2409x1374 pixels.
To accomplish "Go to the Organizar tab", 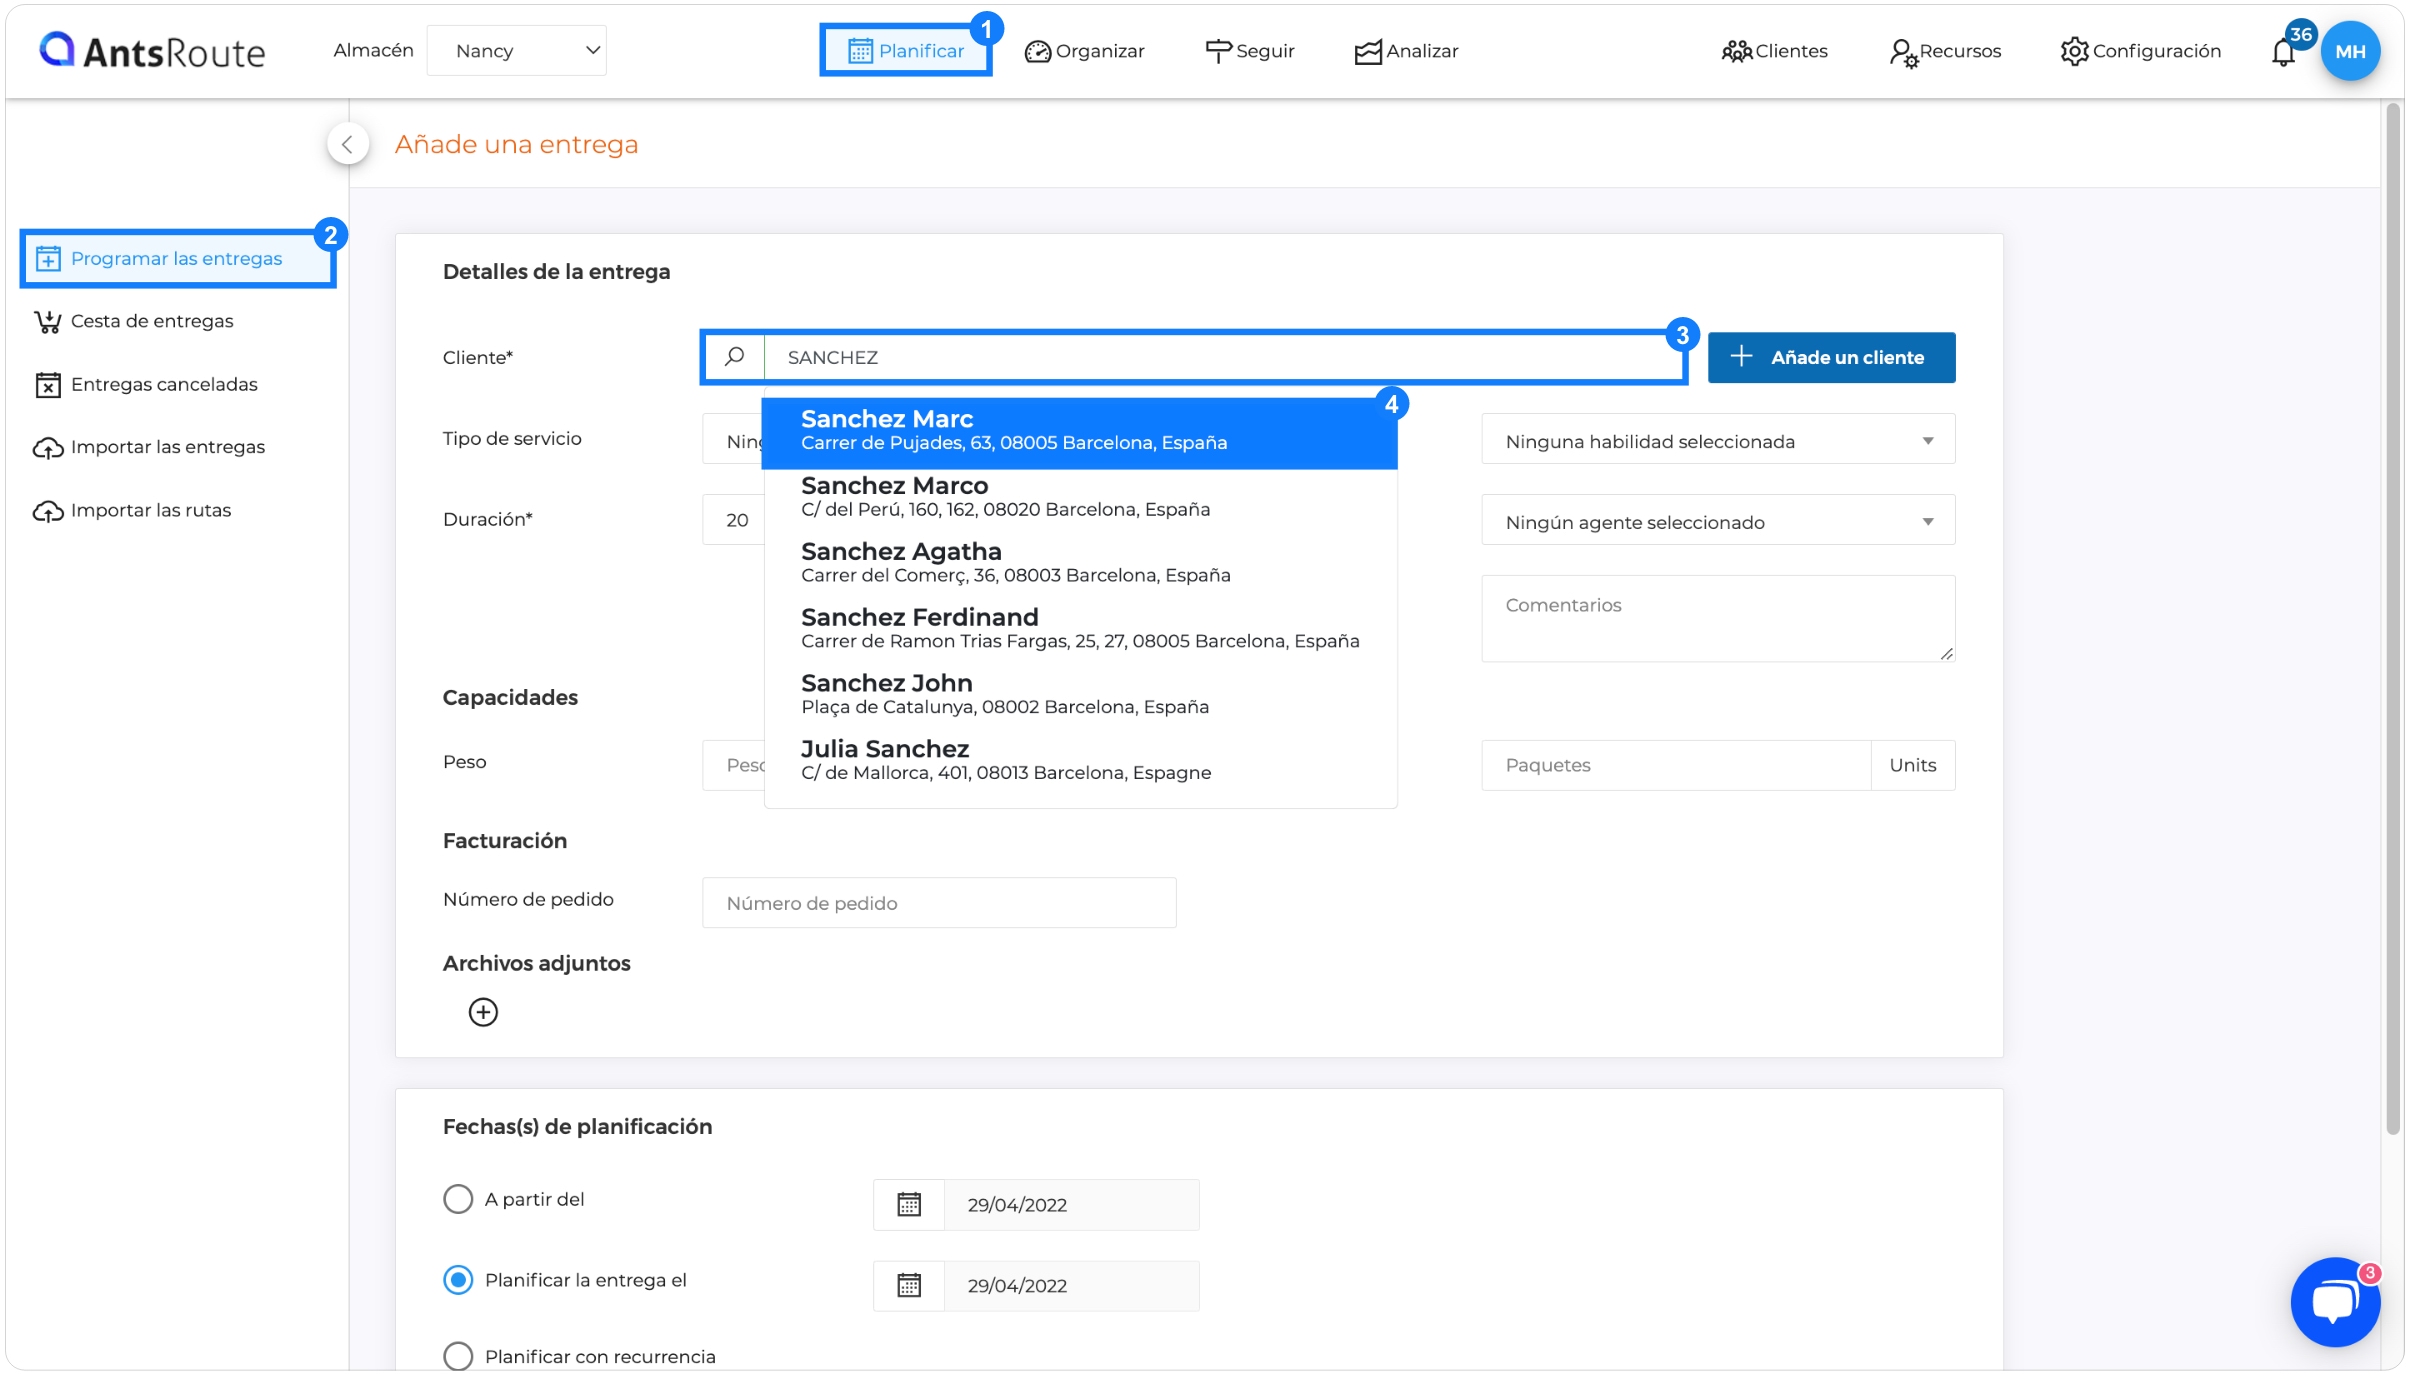I will (x=1084, y=51).
